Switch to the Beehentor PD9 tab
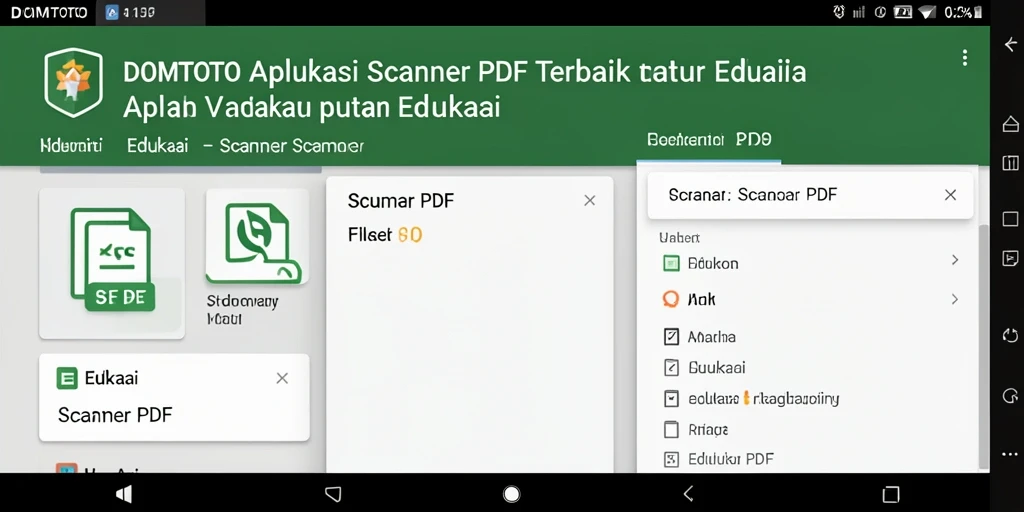The width and height of the screenshot is (1024, 512). [709, 140]
